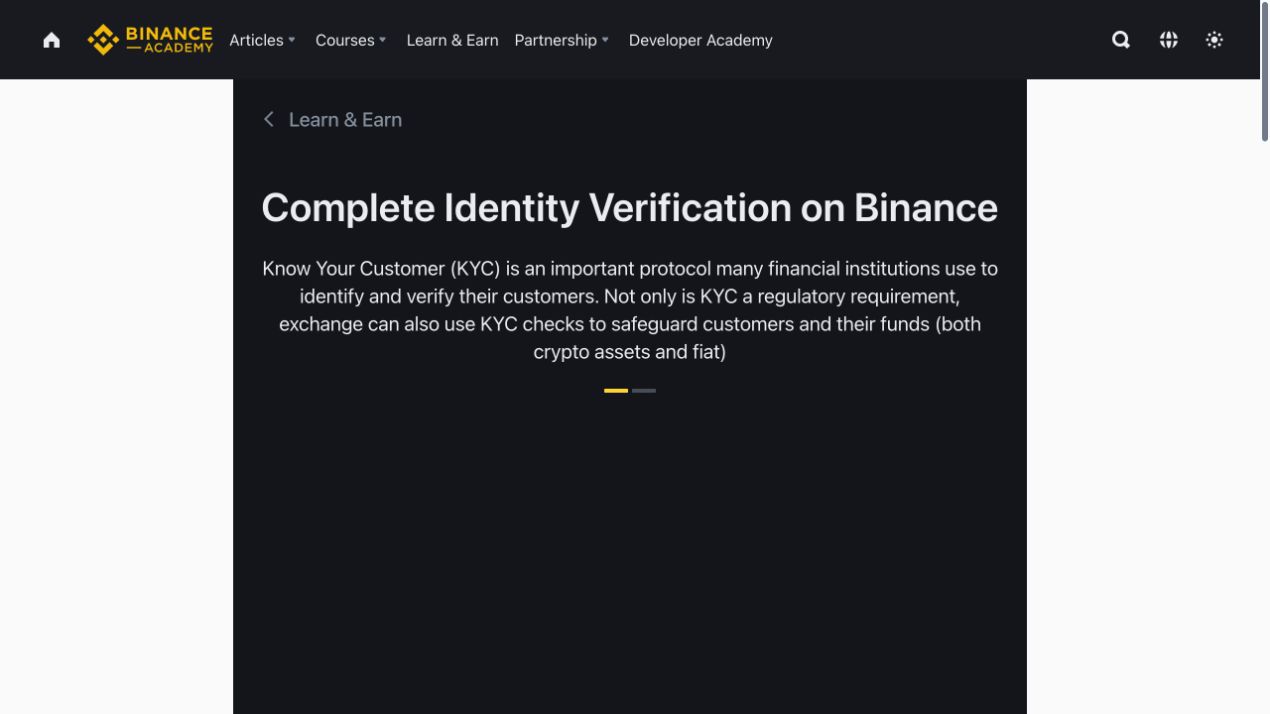Select the first yellow slide indicator
The width and height of the screenshot is (1270, 714).
(x=616, y=391)
